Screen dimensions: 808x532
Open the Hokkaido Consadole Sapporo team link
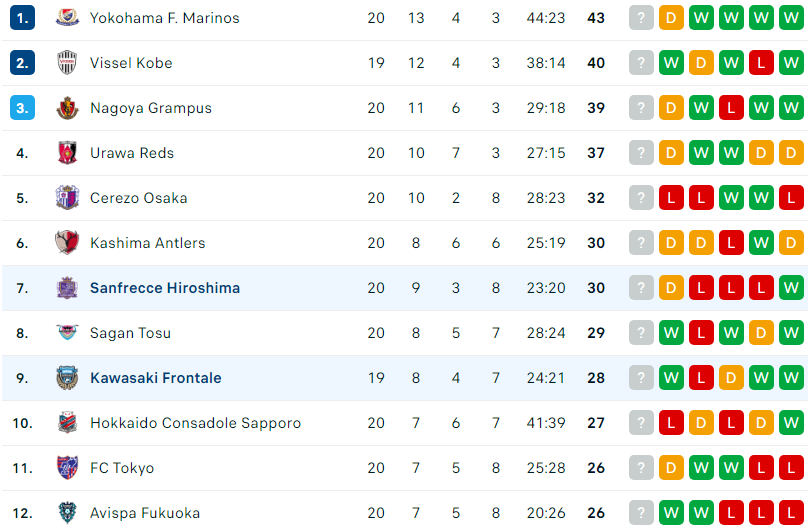pyautogui.click(x=195, y=423)
